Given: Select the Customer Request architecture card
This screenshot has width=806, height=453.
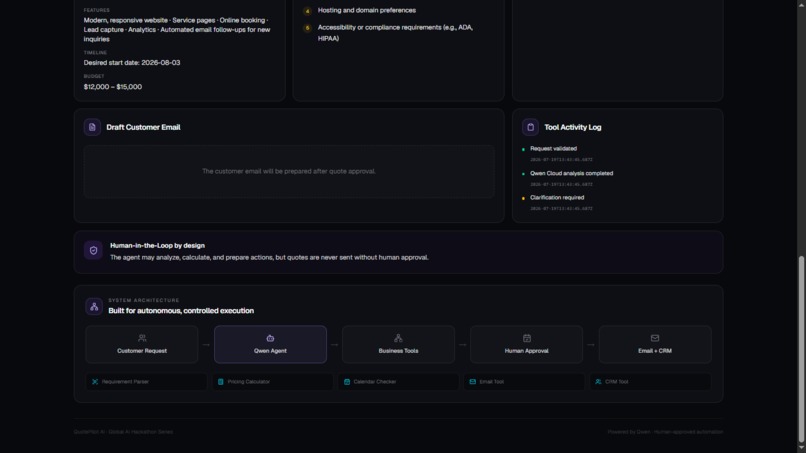Looking at the screenshot, I should click(x=142, y=344).
